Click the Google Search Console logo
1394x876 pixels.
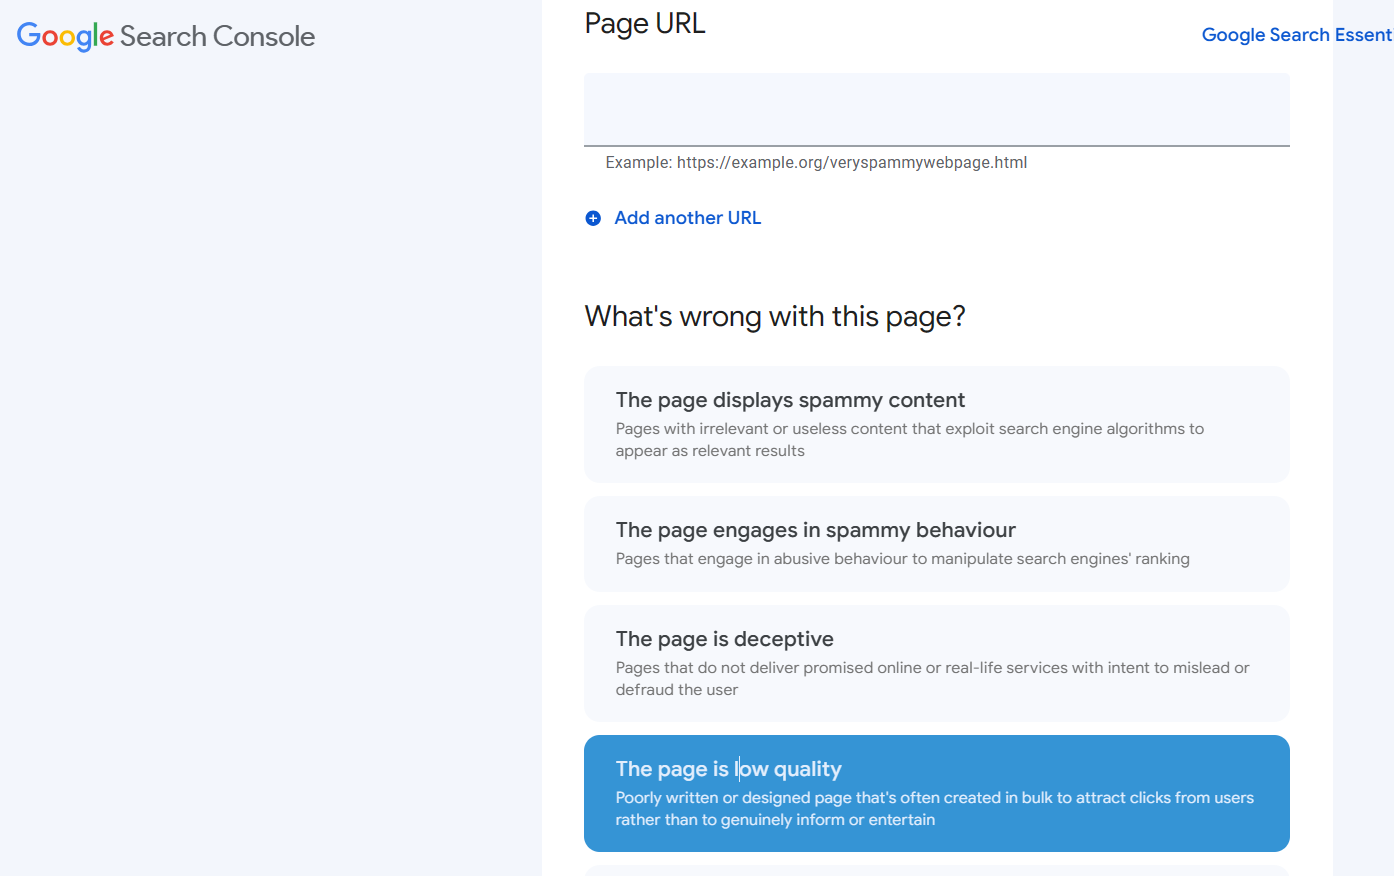click(166, 36)
